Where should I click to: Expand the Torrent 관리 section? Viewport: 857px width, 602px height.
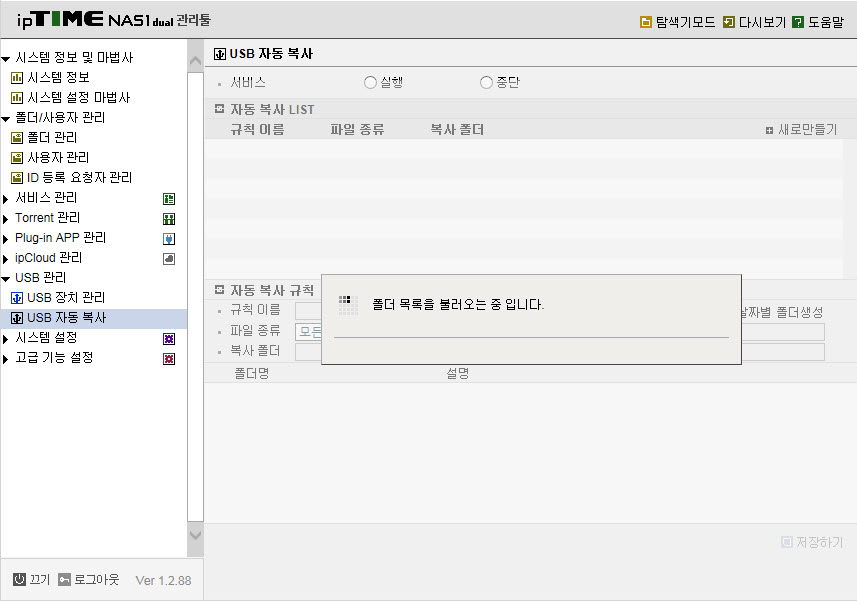coord(5,219)
